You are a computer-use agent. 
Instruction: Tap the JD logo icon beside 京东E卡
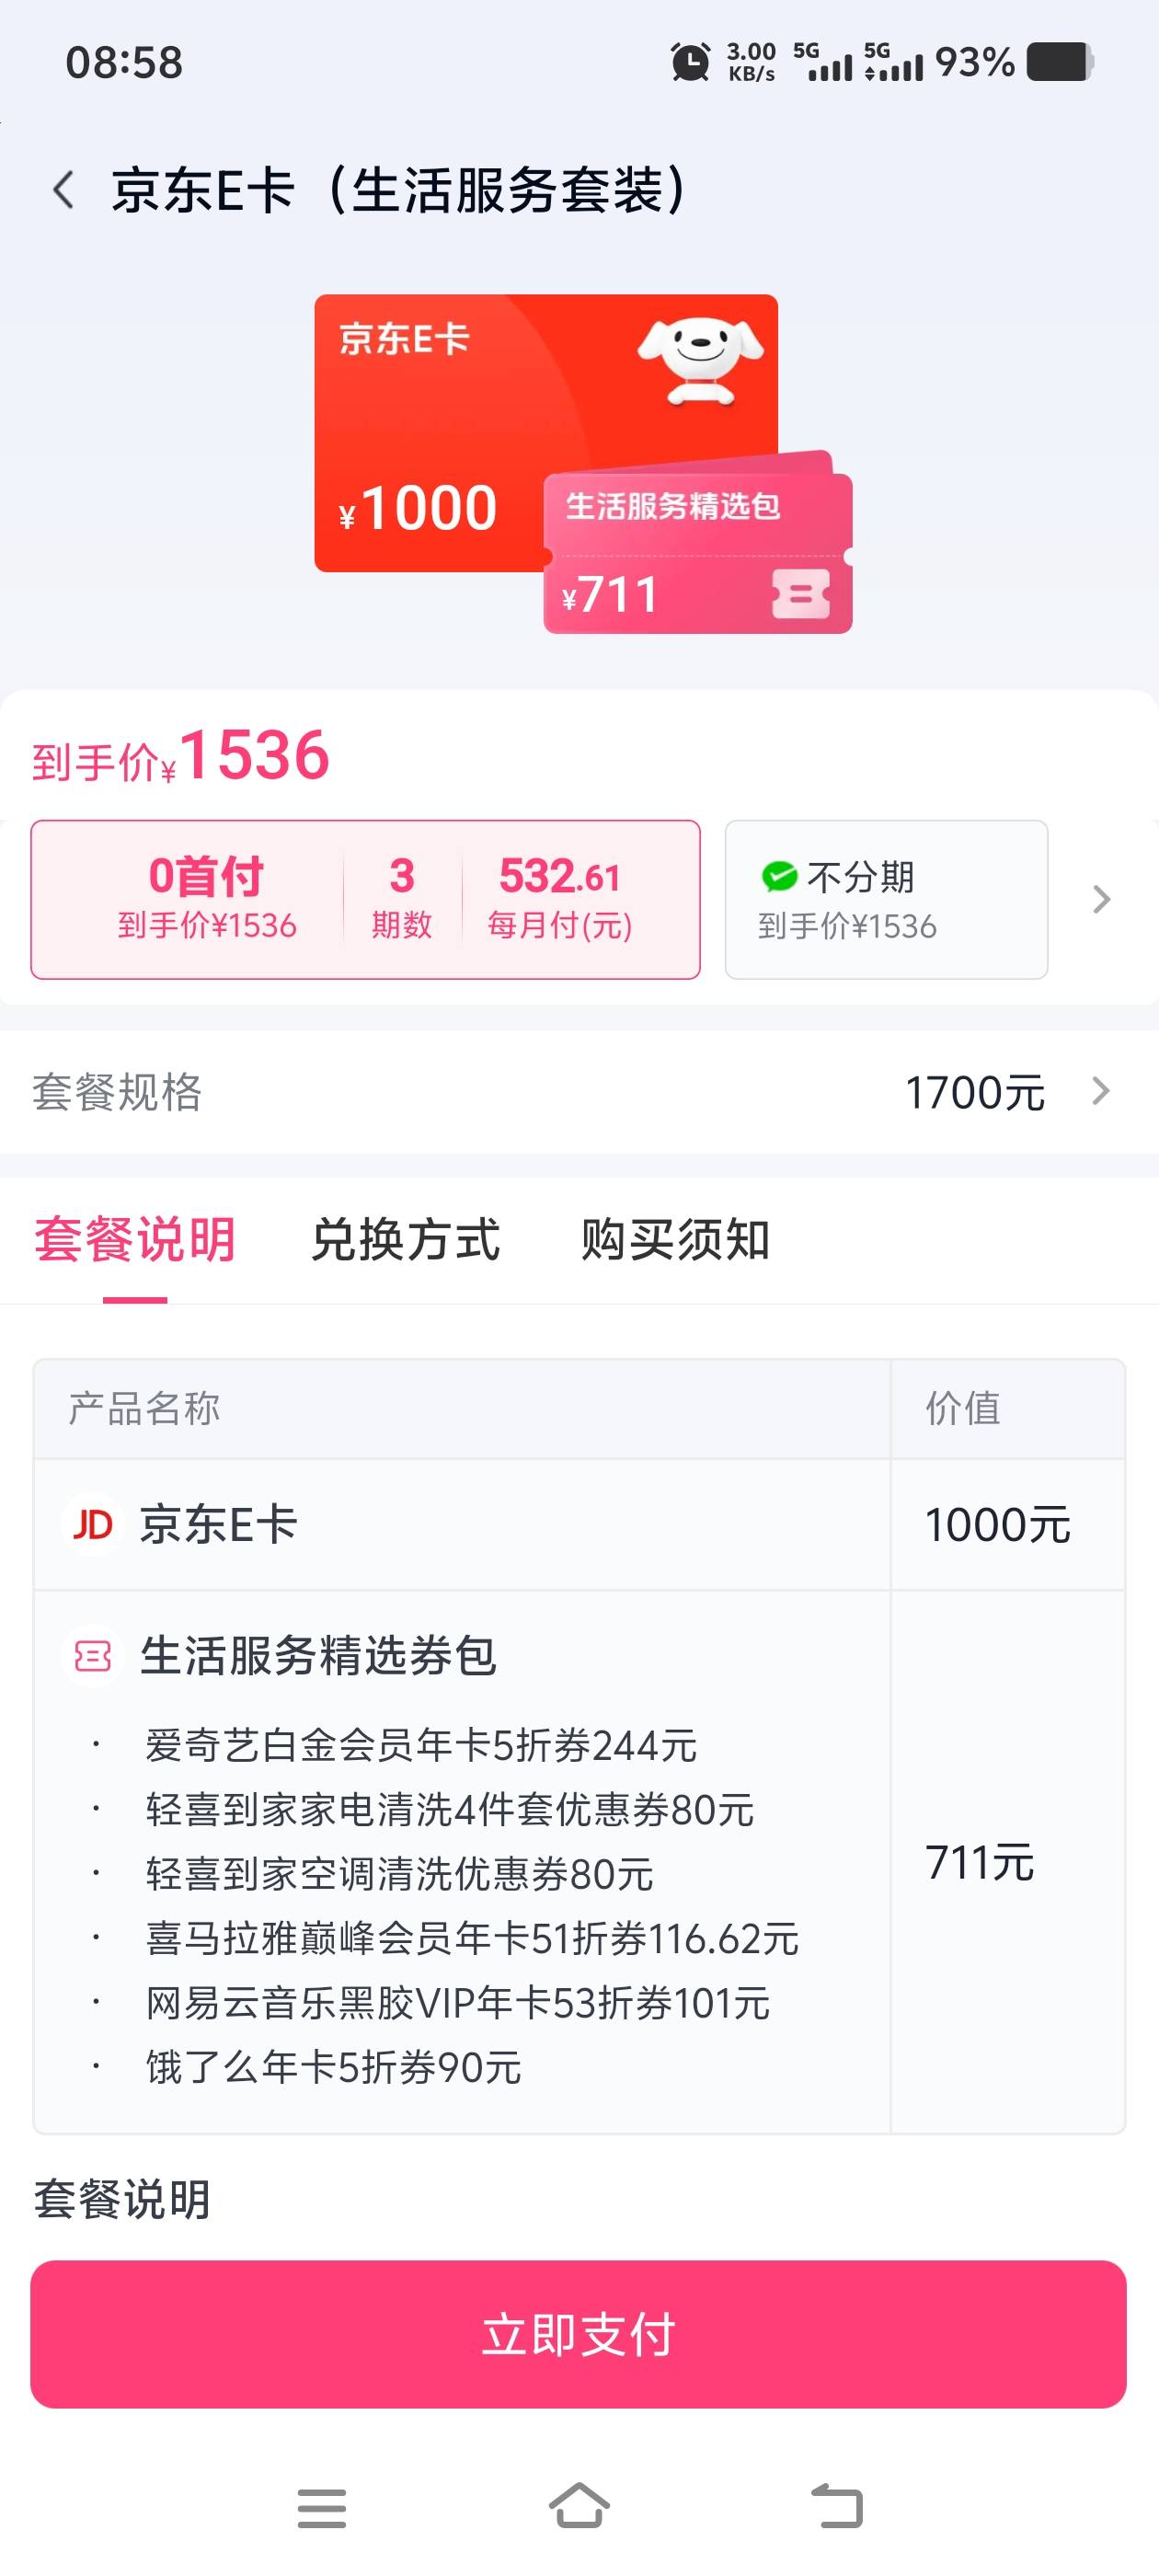click(x=92, y=1525)
